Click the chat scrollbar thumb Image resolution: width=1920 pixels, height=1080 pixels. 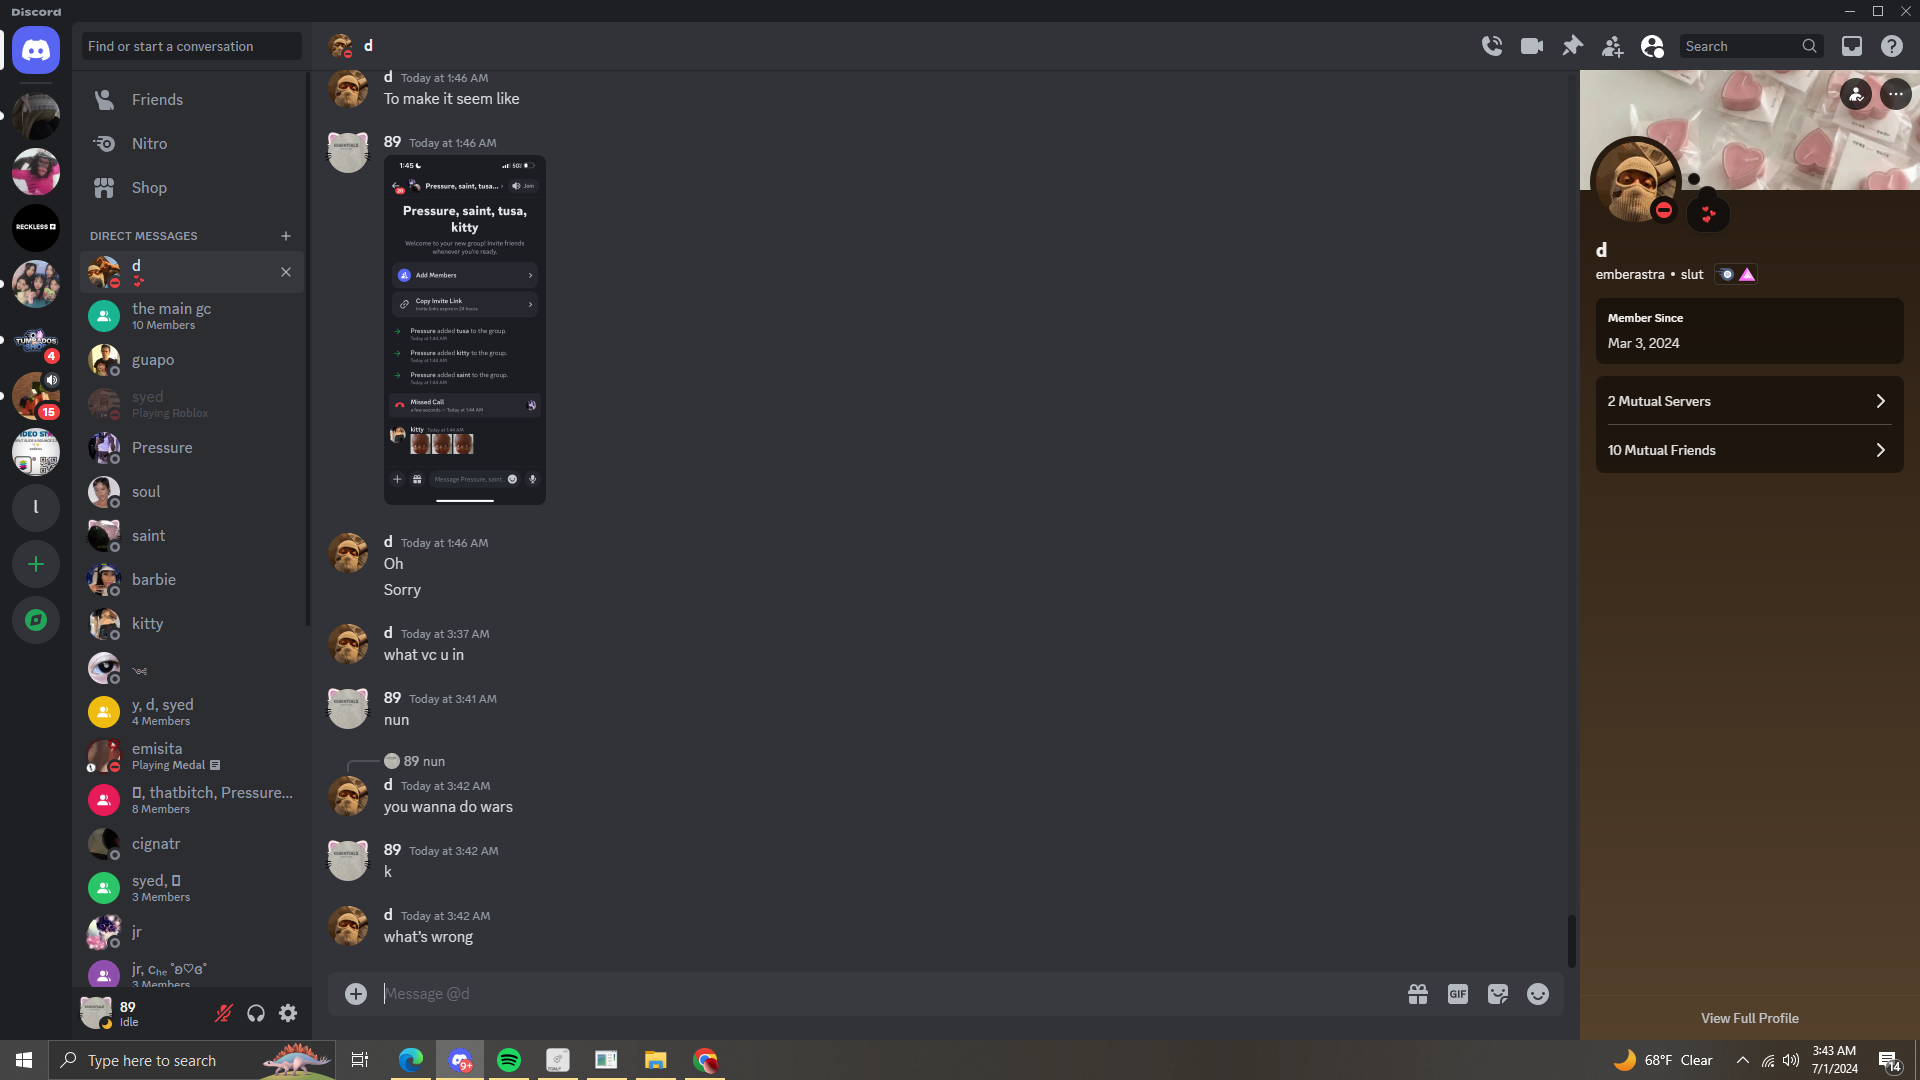tap(1572, 941)
